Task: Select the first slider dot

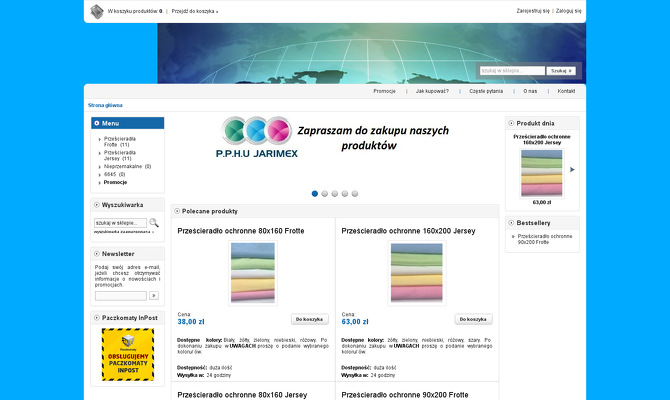Action: pos(315,194)
